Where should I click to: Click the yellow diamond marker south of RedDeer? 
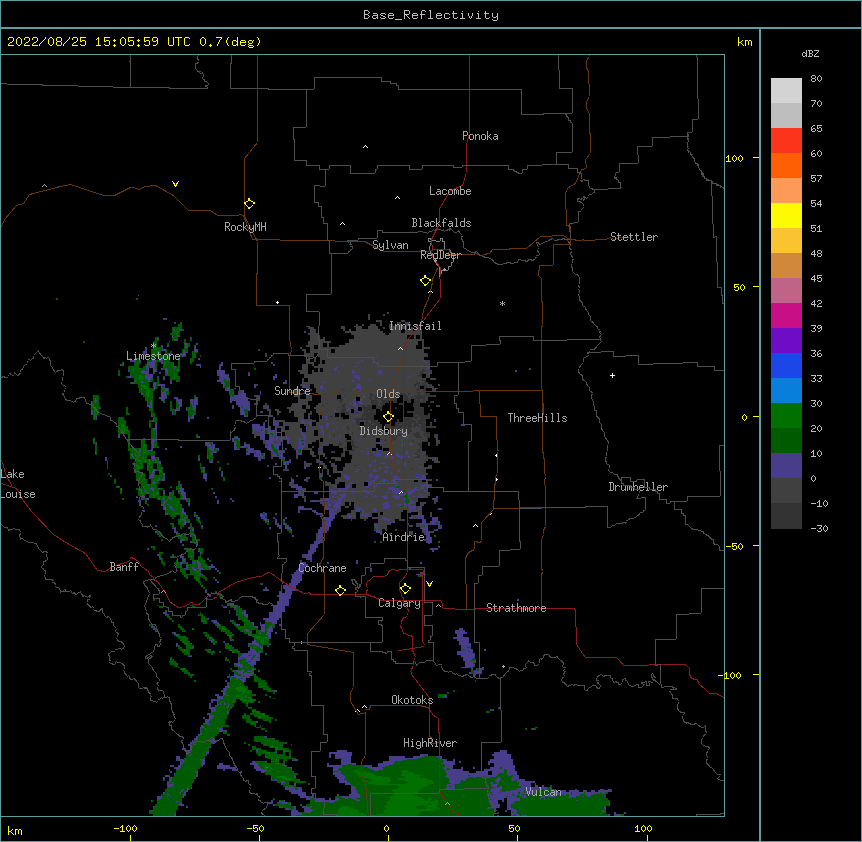coord(425,281)
